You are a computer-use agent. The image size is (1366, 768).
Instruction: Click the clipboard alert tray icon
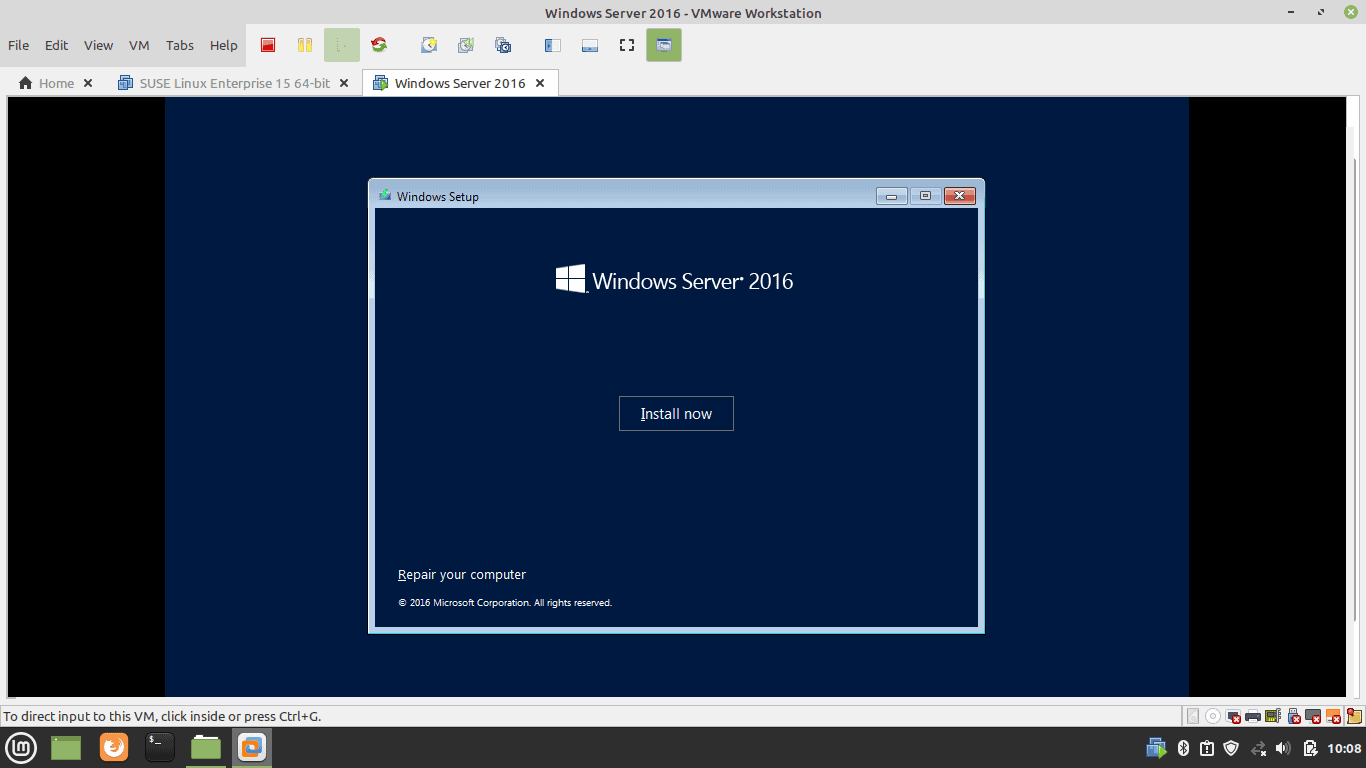1207,748
